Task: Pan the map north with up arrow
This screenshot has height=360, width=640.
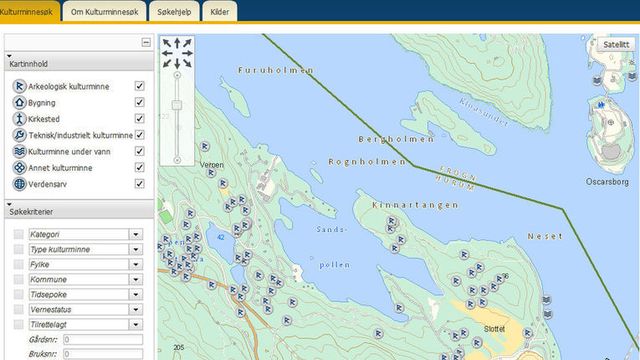Action: tap(177, 43)
